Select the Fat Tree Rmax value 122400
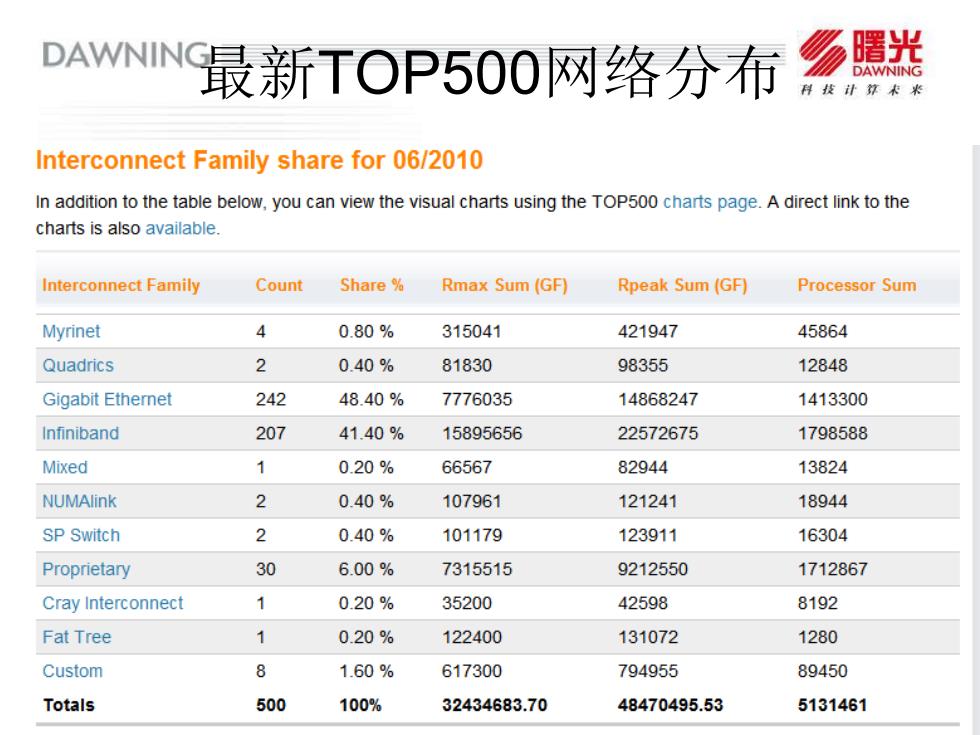The image size is (980, 735). click(x=472, y=638)
